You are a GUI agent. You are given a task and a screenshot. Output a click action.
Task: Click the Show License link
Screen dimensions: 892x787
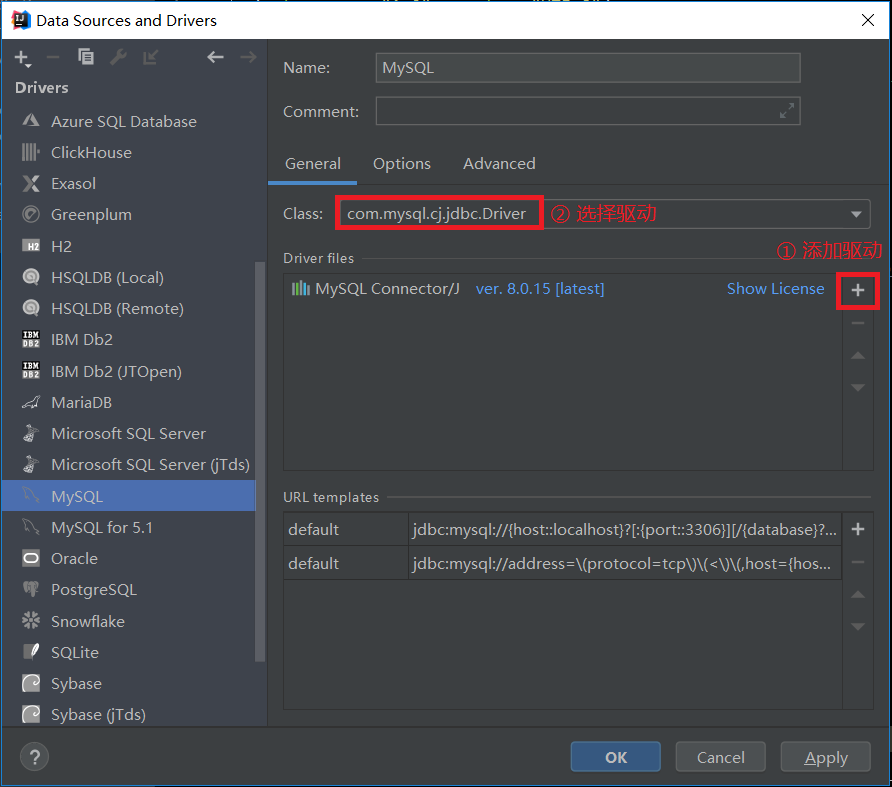click(775, 288)
